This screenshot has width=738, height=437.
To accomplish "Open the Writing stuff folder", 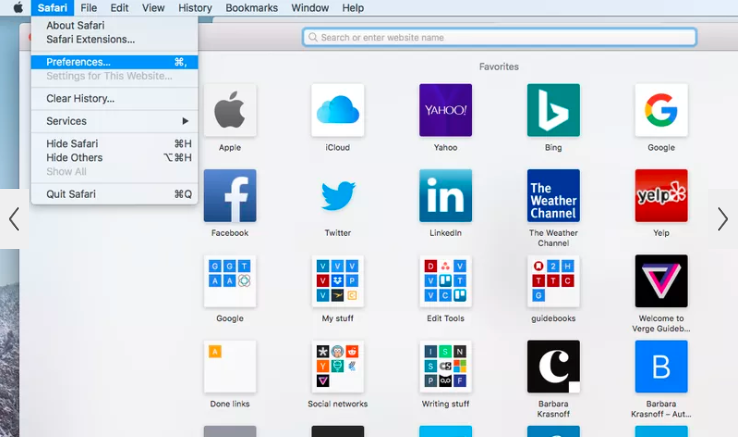I will click(x=445, y=366).
